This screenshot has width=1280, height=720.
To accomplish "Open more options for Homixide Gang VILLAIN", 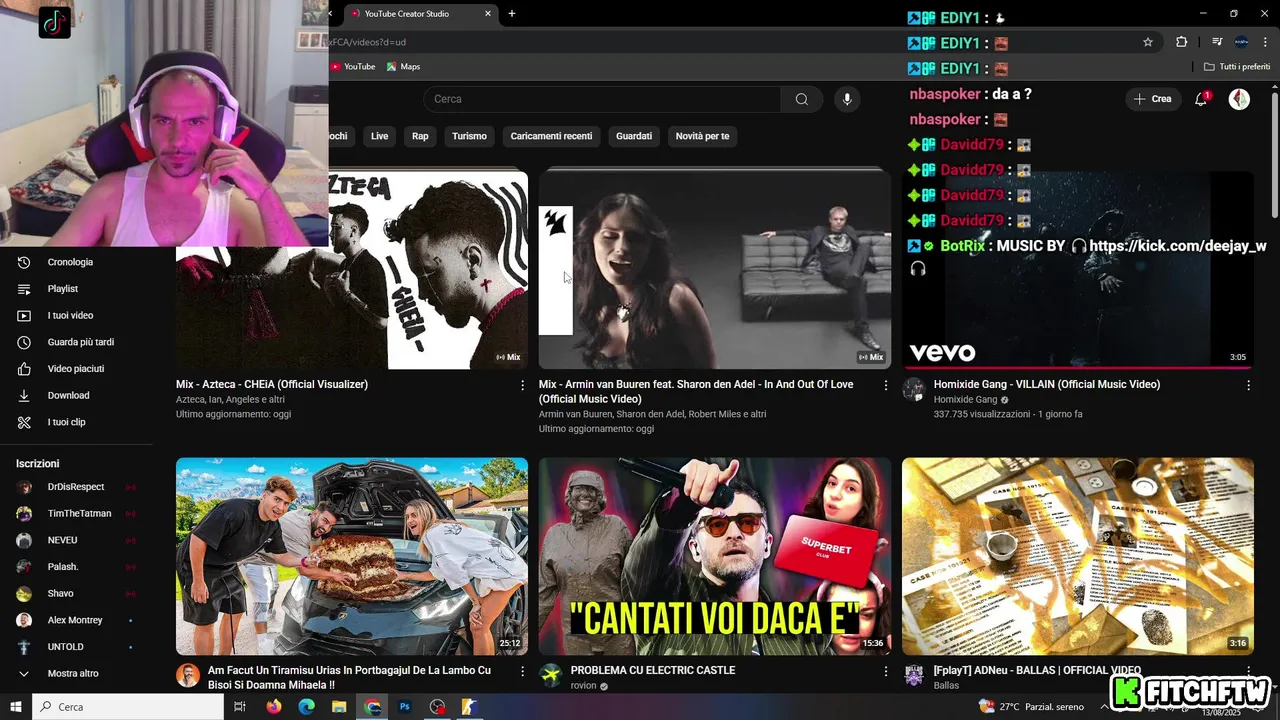I will pyautogui.click(x=1248, y=385).
